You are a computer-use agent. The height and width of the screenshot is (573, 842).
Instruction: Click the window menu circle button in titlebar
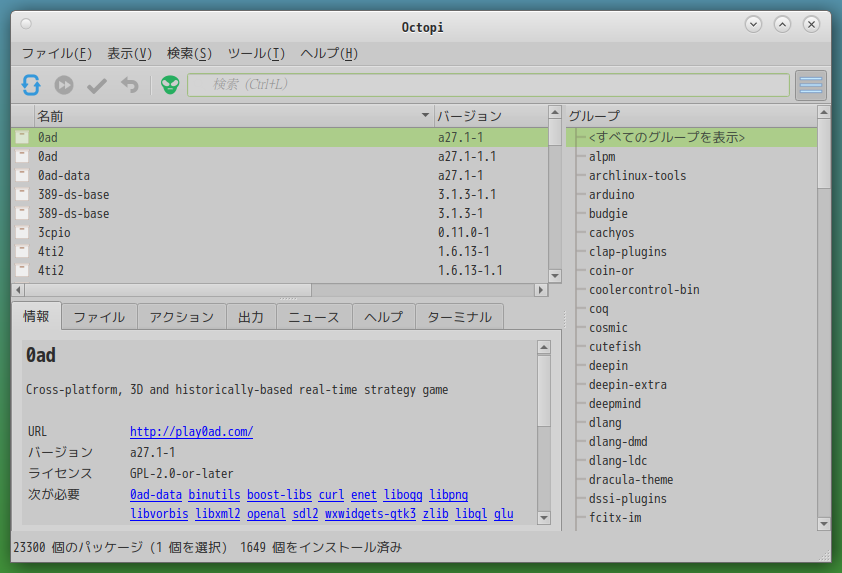[x=26, y=24]
